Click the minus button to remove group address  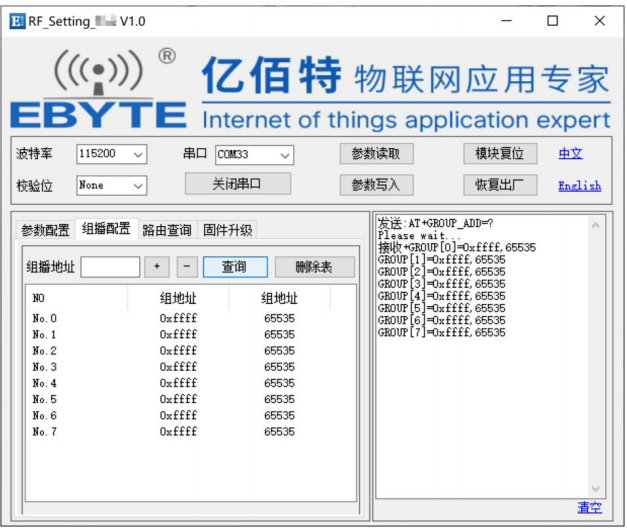(186, 267)
